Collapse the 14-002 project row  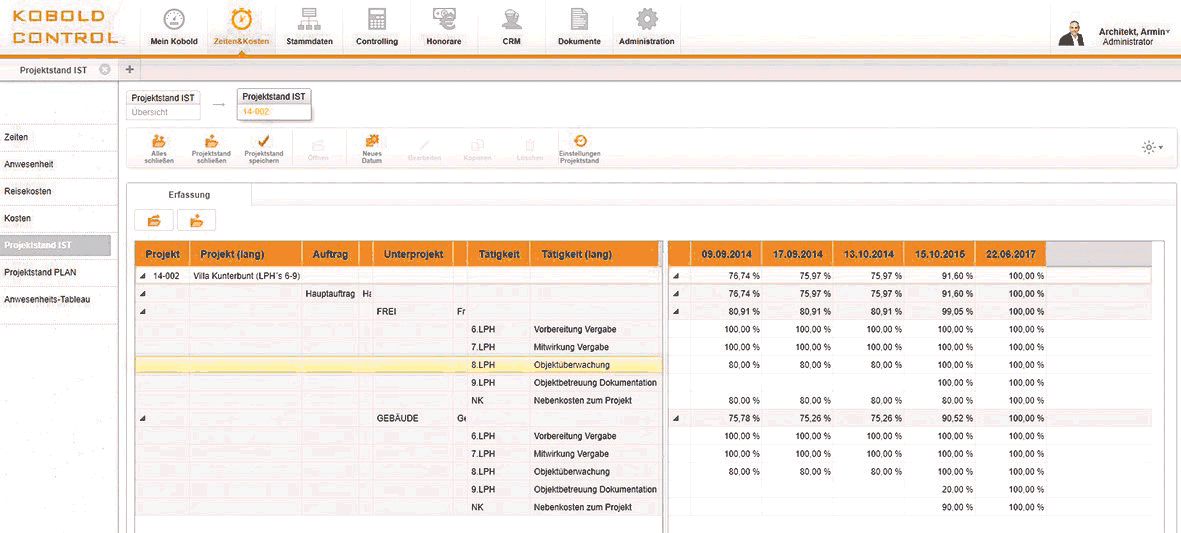click(x=142, y=276)
